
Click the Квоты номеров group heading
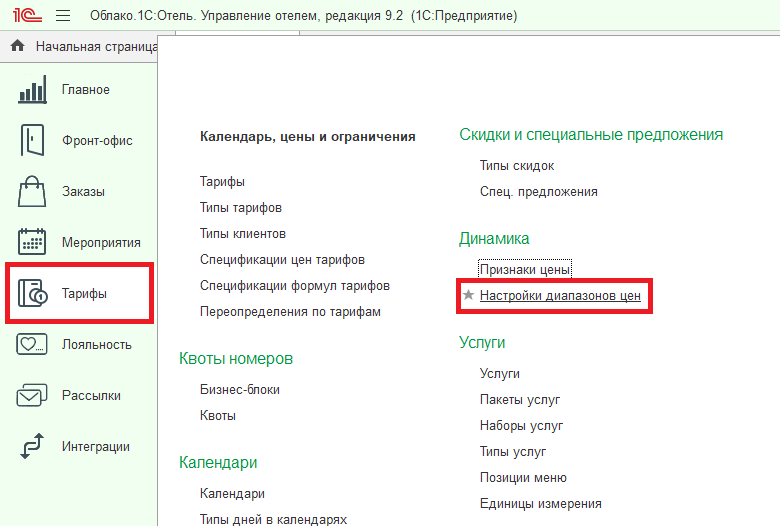pos(236,358)
